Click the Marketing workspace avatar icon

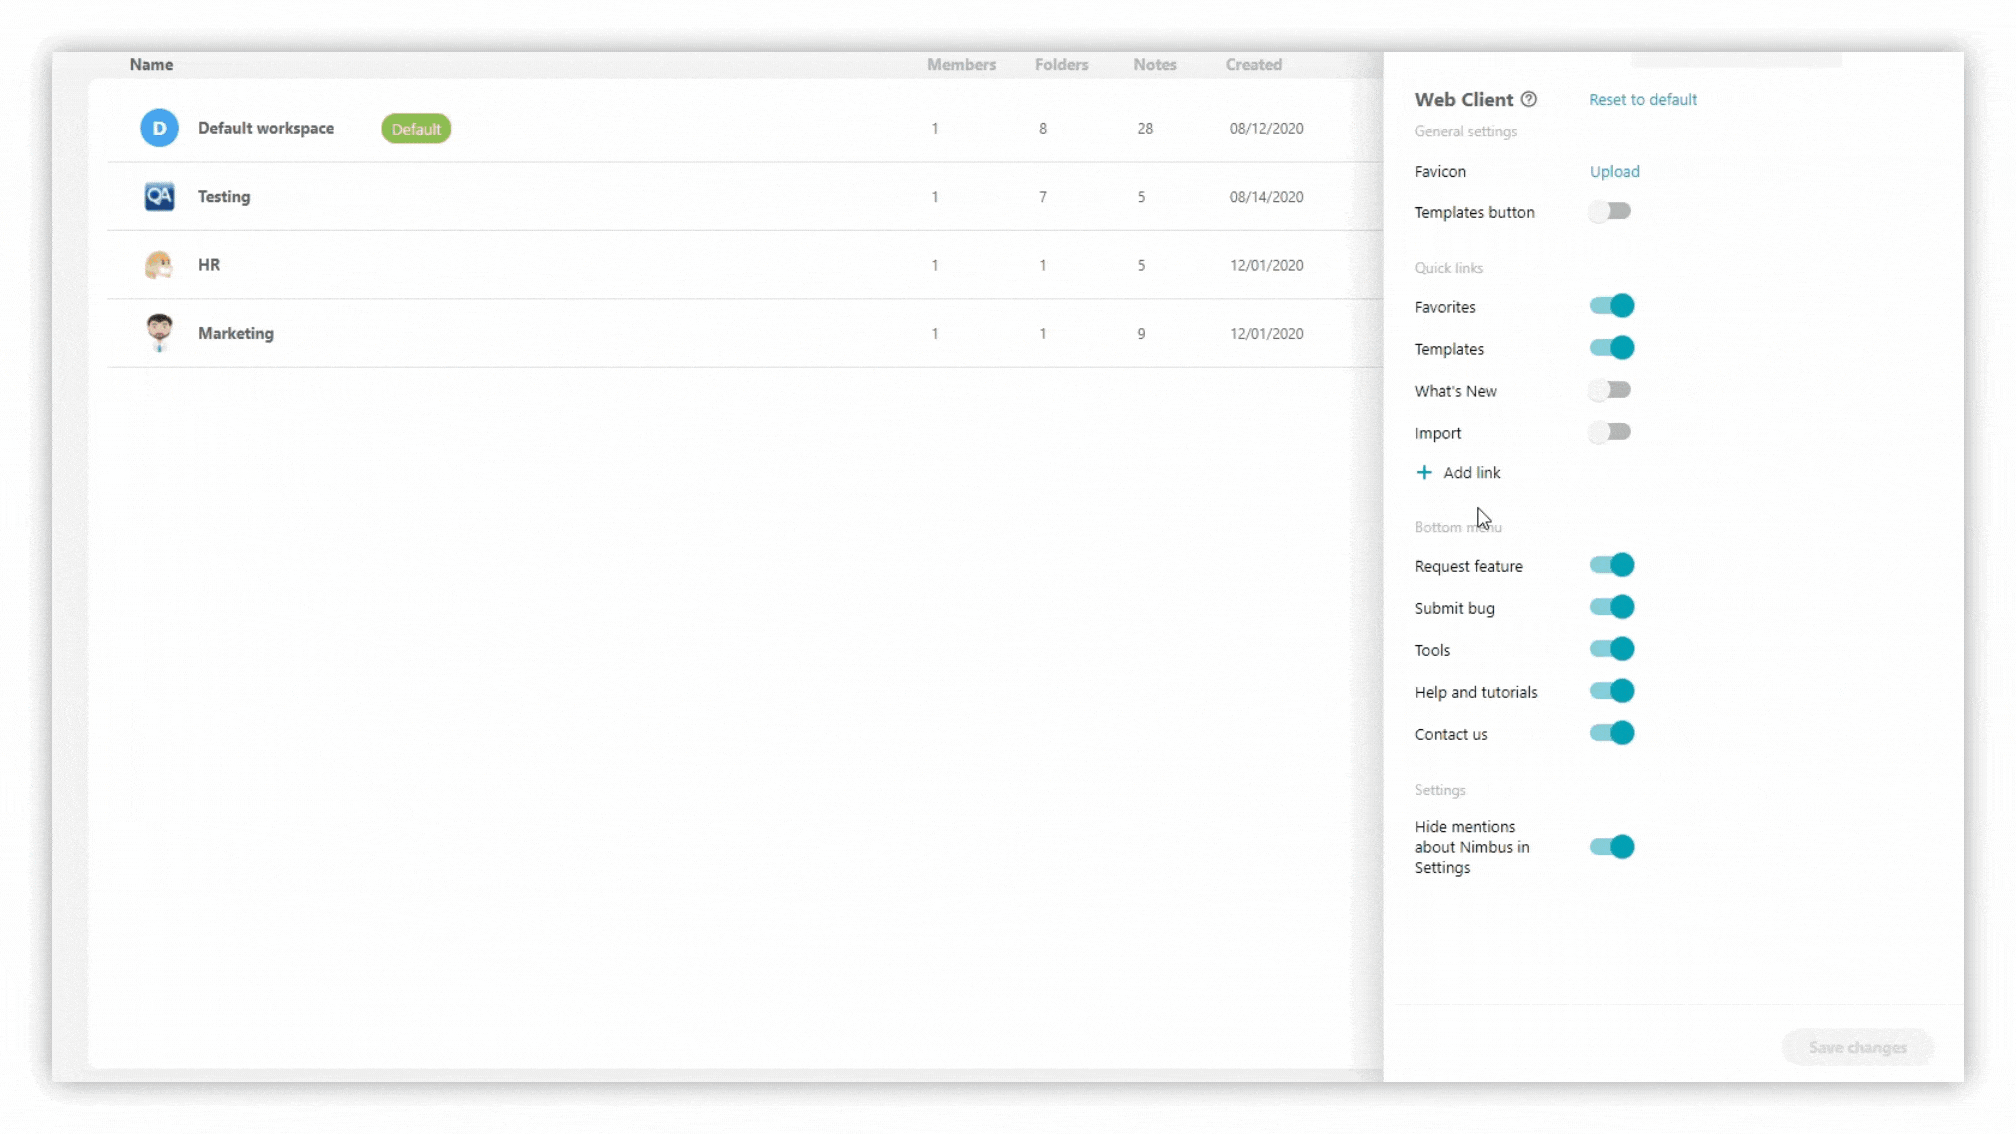158,332
